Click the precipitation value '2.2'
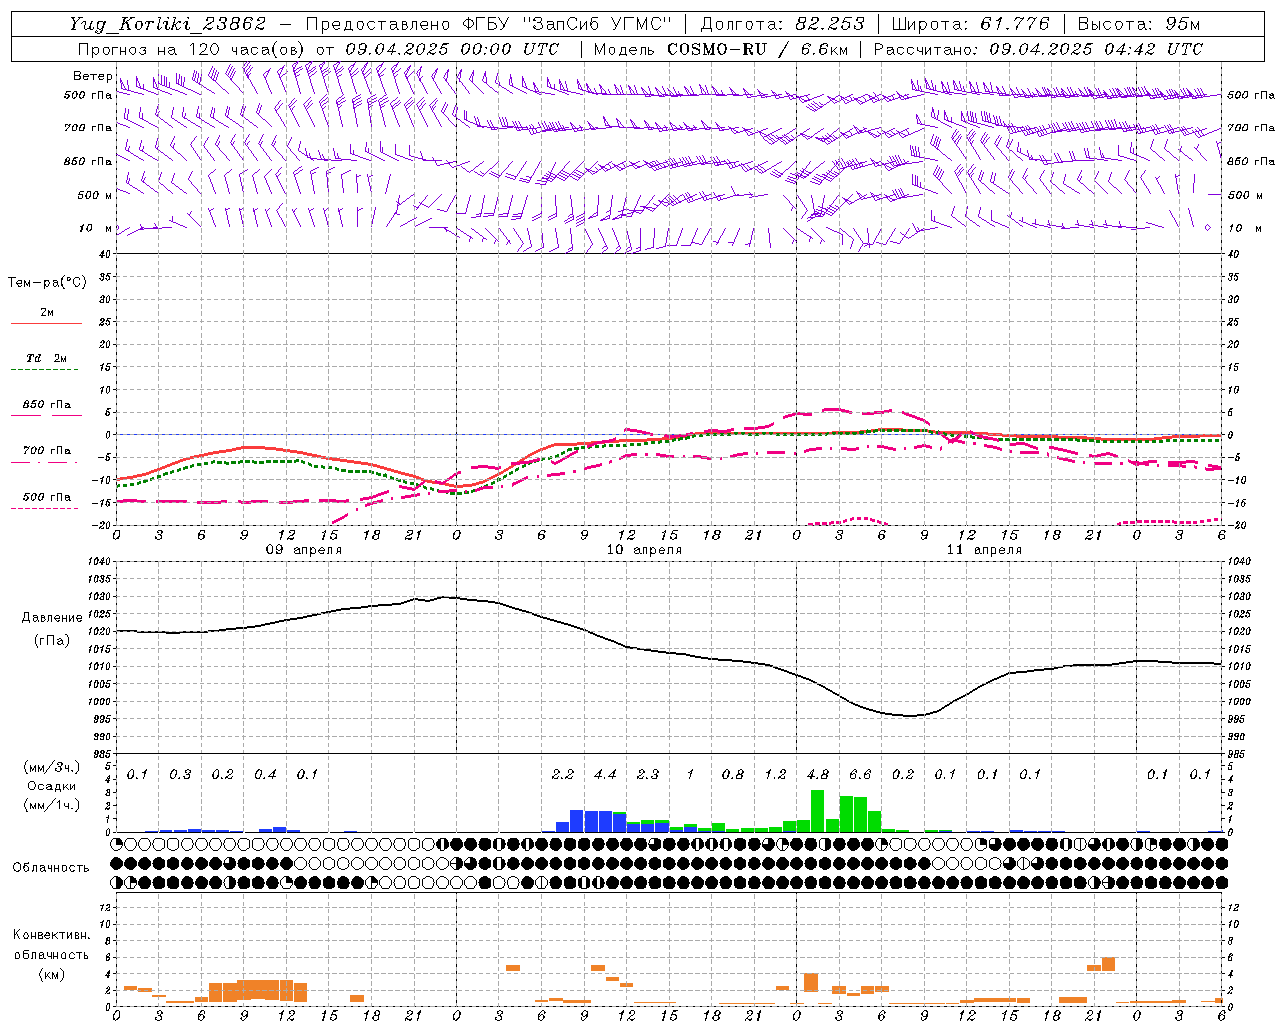This screenshot has width=1280, height=1024. pyautogui.click(x=562, y=774)
